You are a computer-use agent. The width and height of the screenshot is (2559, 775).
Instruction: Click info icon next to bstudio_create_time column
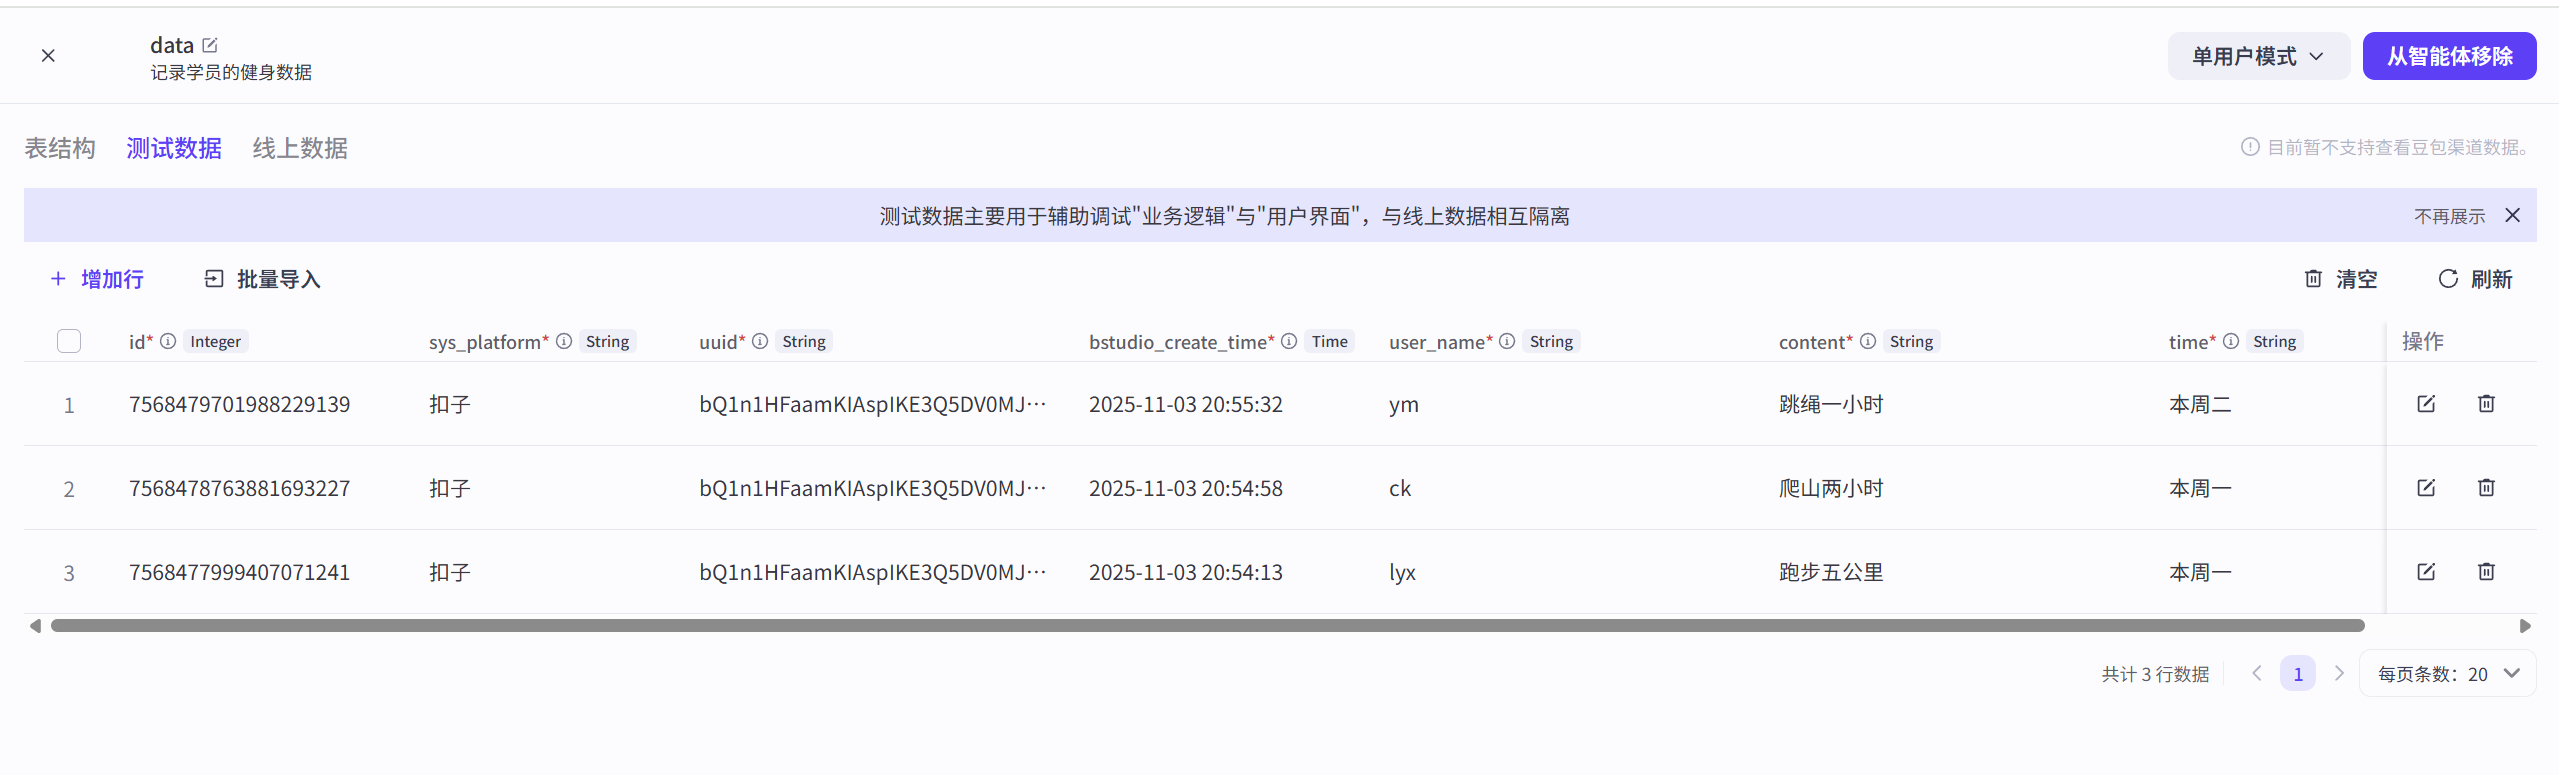[1289, 341]
